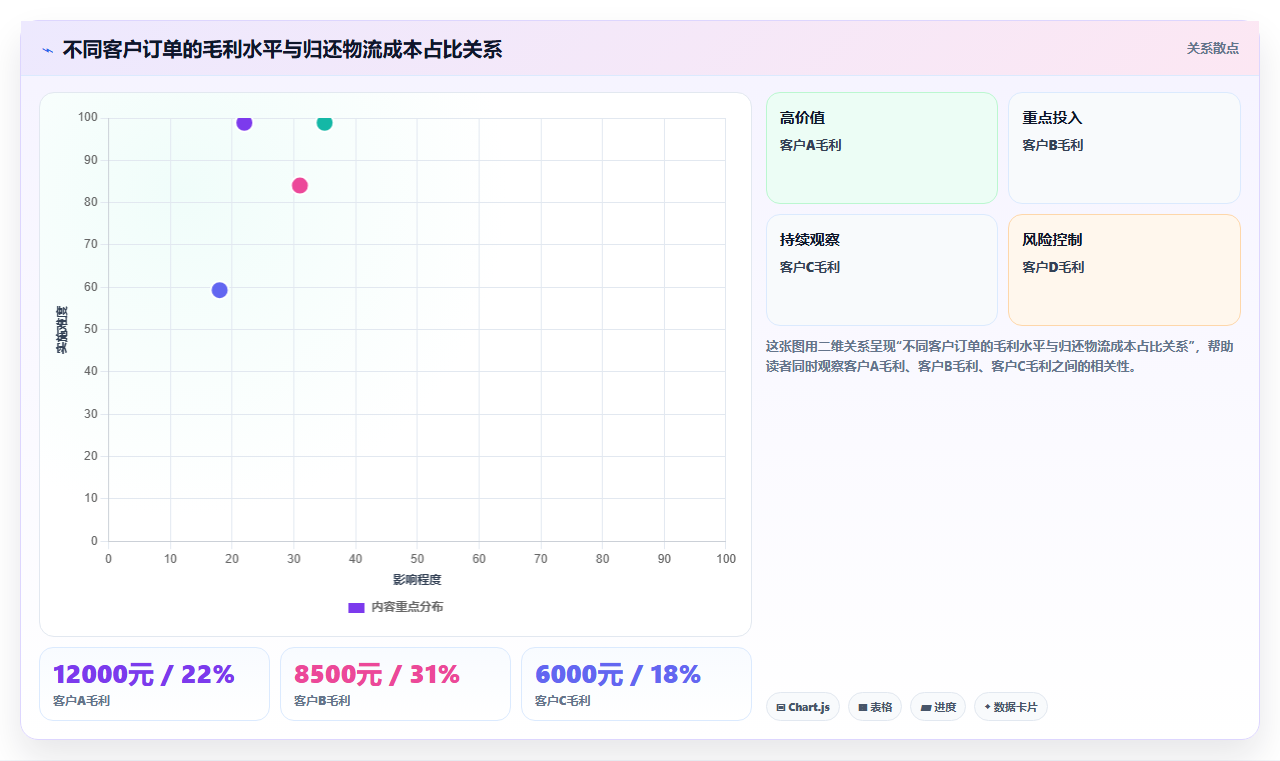Click 客户D毛利 under 风险控制
1280x761 pixels.
tap(1053, 267)
